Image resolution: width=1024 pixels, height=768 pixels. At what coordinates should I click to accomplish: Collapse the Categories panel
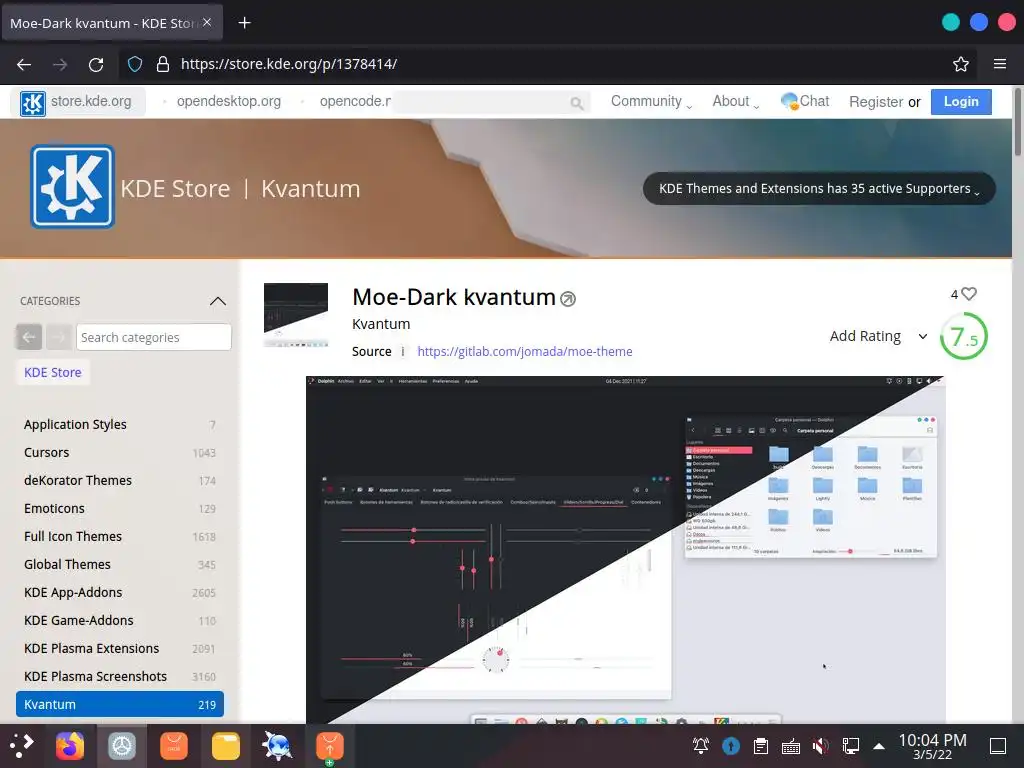217,301
